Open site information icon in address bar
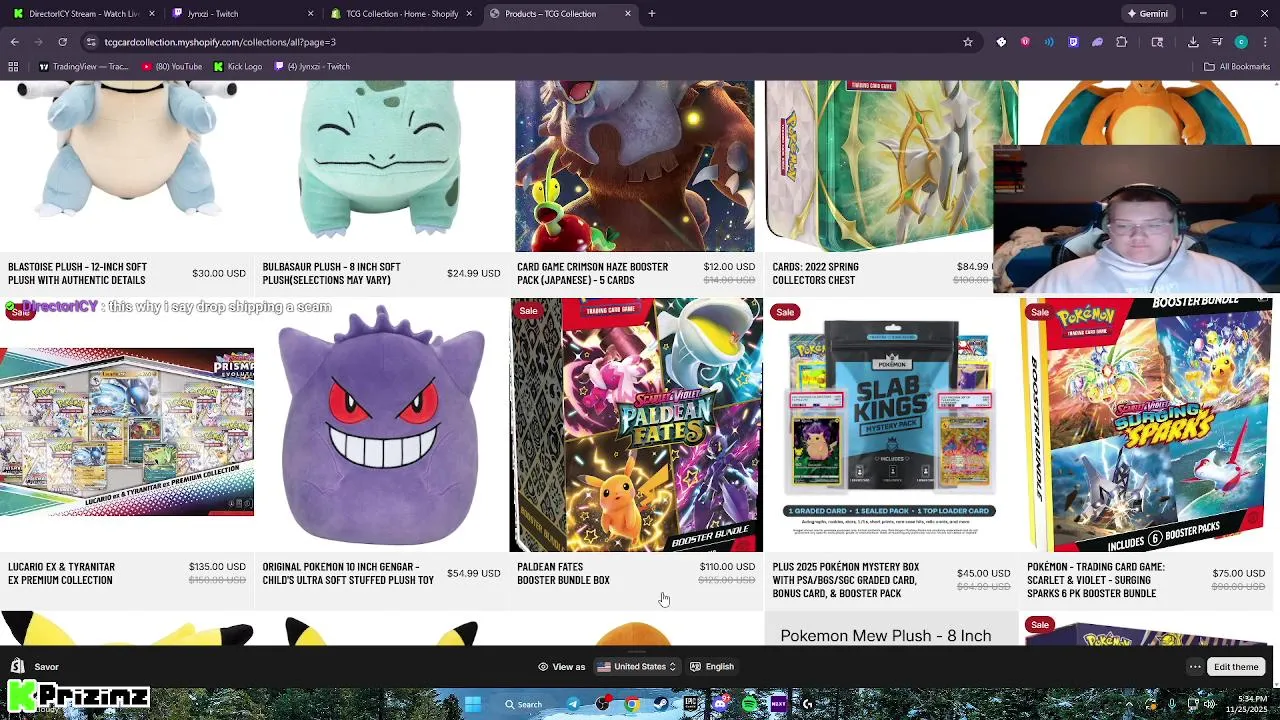This screenshot has height=720, width=1280. [91, 42]
